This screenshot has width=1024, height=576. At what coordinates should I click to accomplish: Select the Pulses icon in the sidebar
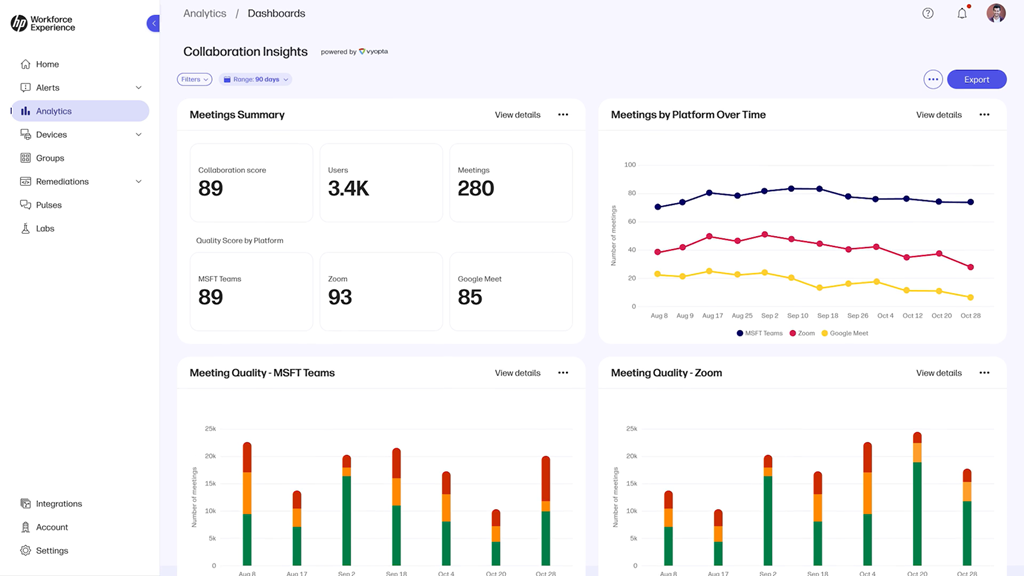pyautogui.click(x=24, y=204)
